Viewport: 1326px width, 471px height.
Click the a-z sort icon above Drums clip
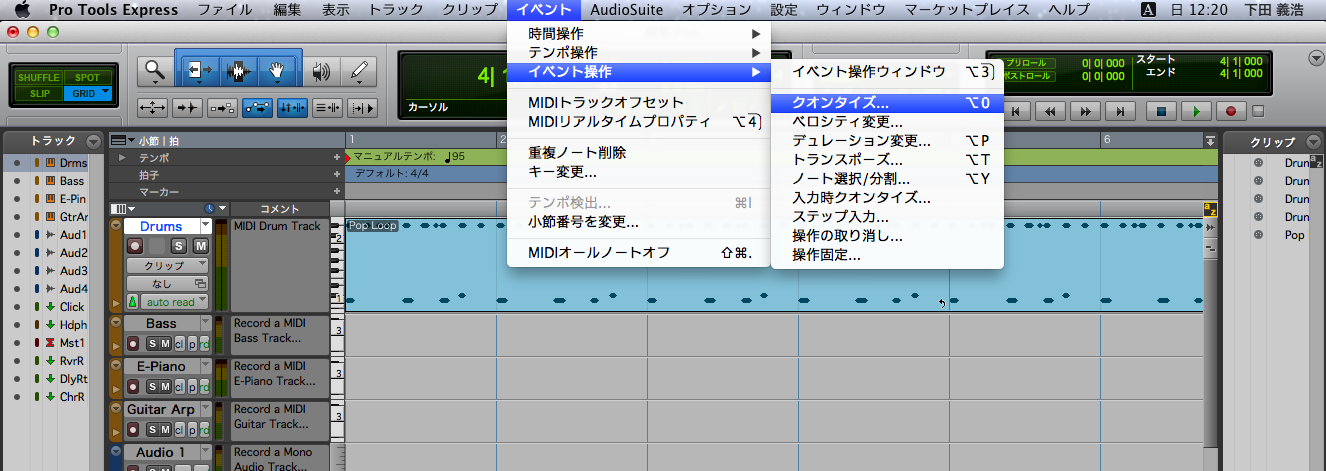pyautogui.click(x=1209, y=209)
